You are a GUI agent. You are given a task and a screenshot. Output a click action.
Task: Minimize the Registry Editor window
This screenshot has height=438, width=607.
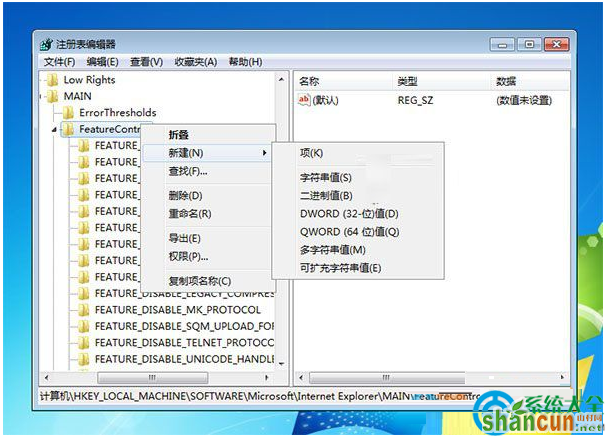click(502, 45)
